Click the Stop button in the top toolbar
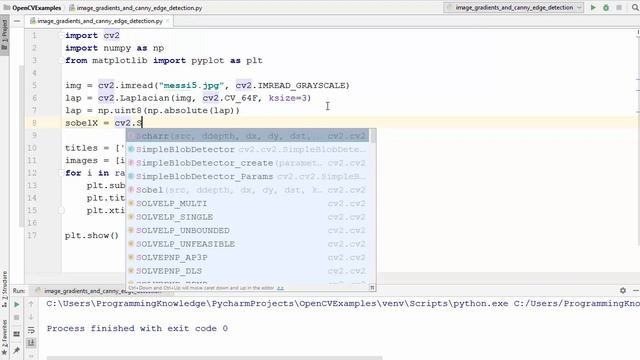The width and height of the screenshot is (640, 360). (x=619, y=7)
